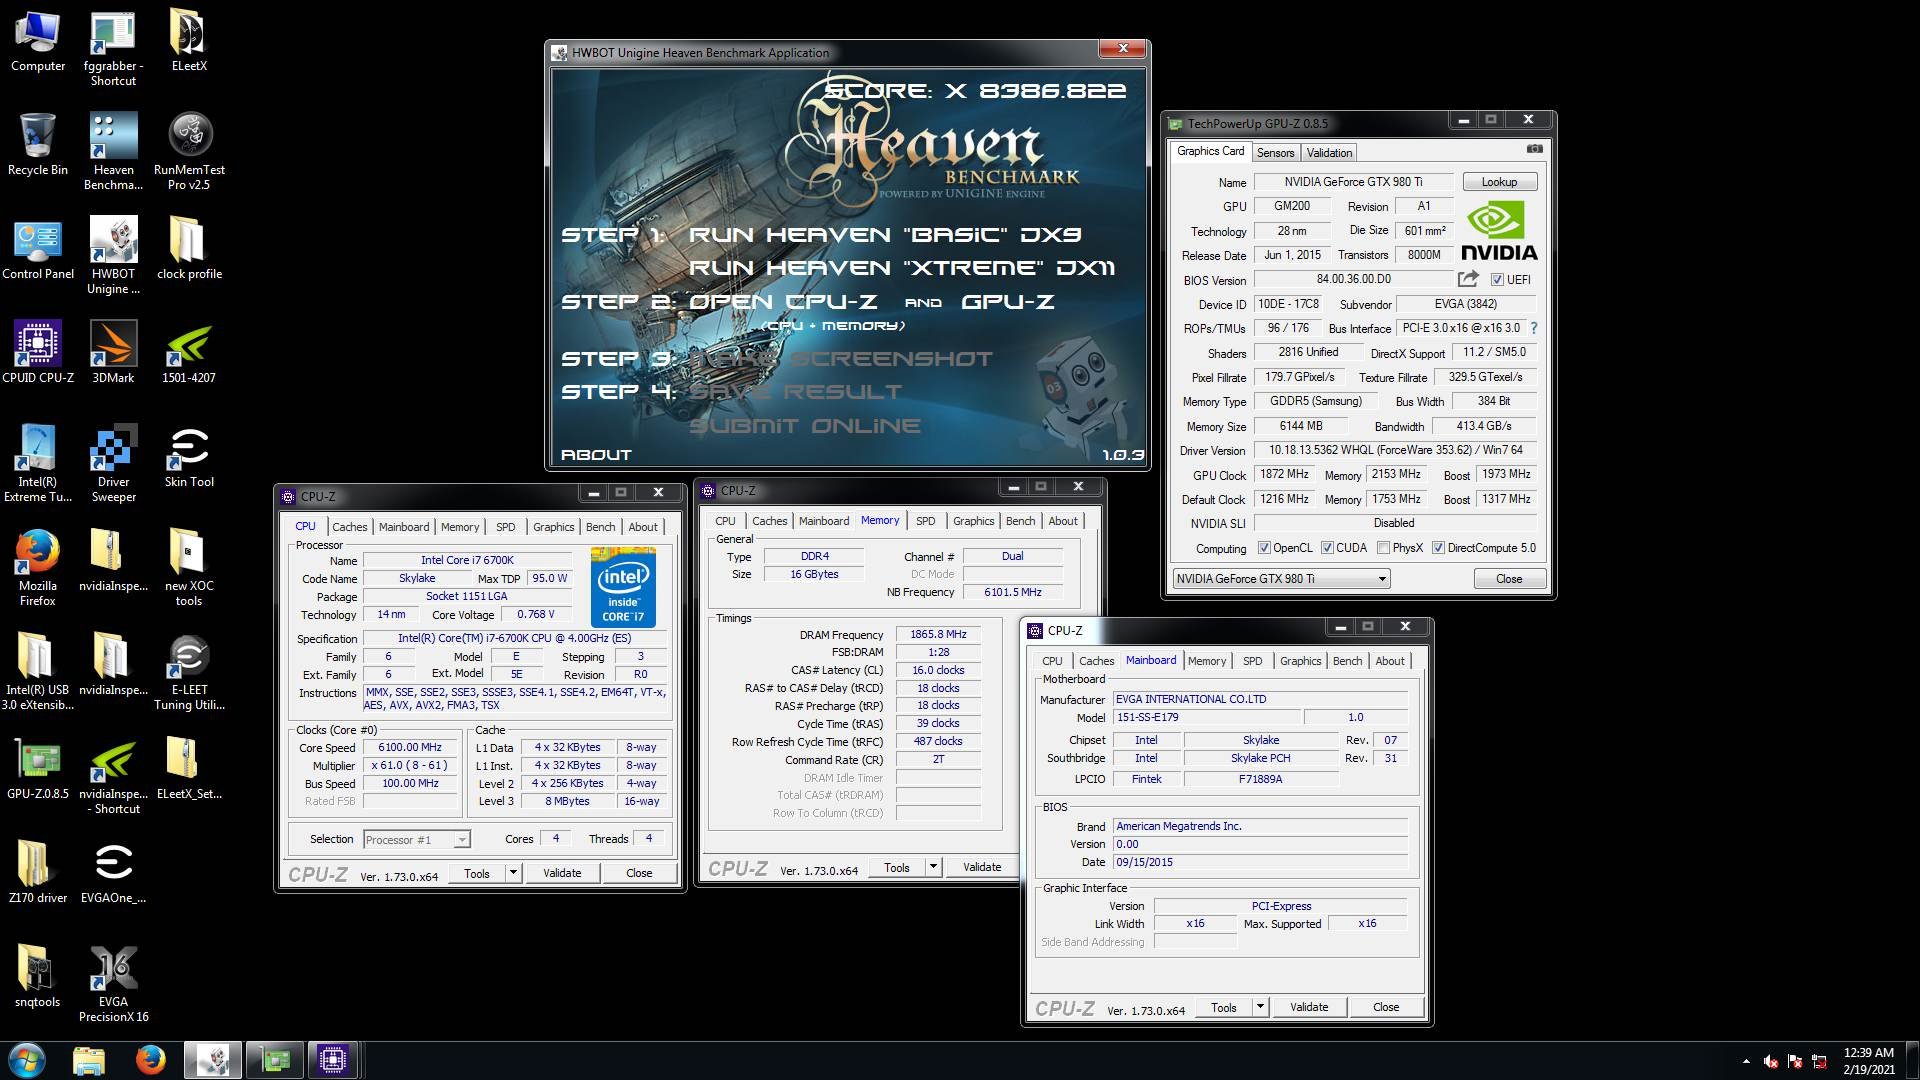Toggle the OpenCL checkbox in GPU-Z
The image size is (1920, 1080).
point(1264,548)
